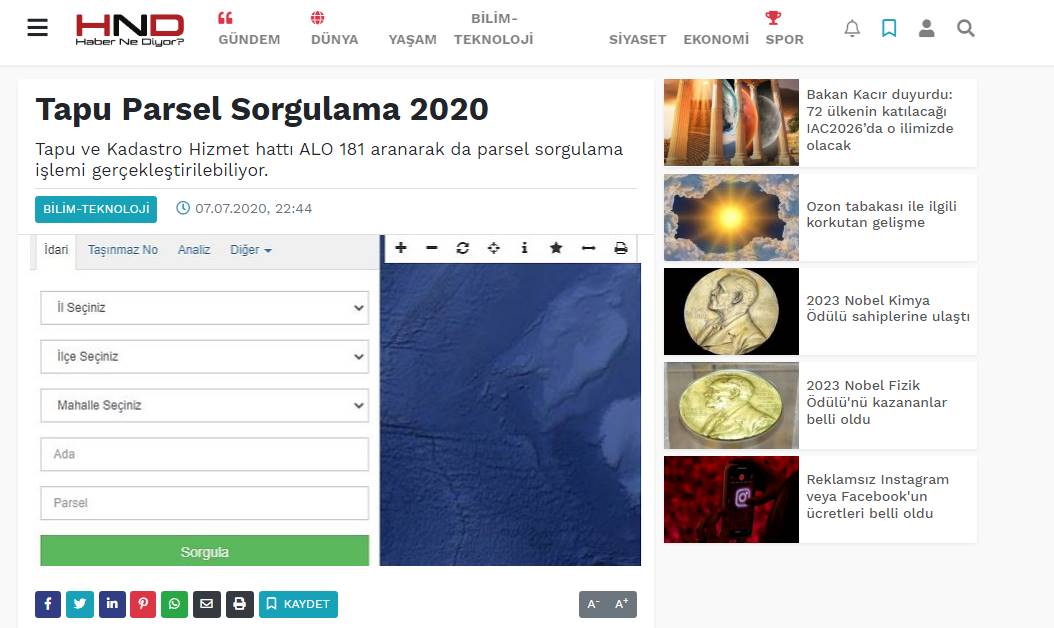Open site search with the magnifier icon
This screenshot has height=628, width=1054.
pyautogui.click(x=965, y=28)
